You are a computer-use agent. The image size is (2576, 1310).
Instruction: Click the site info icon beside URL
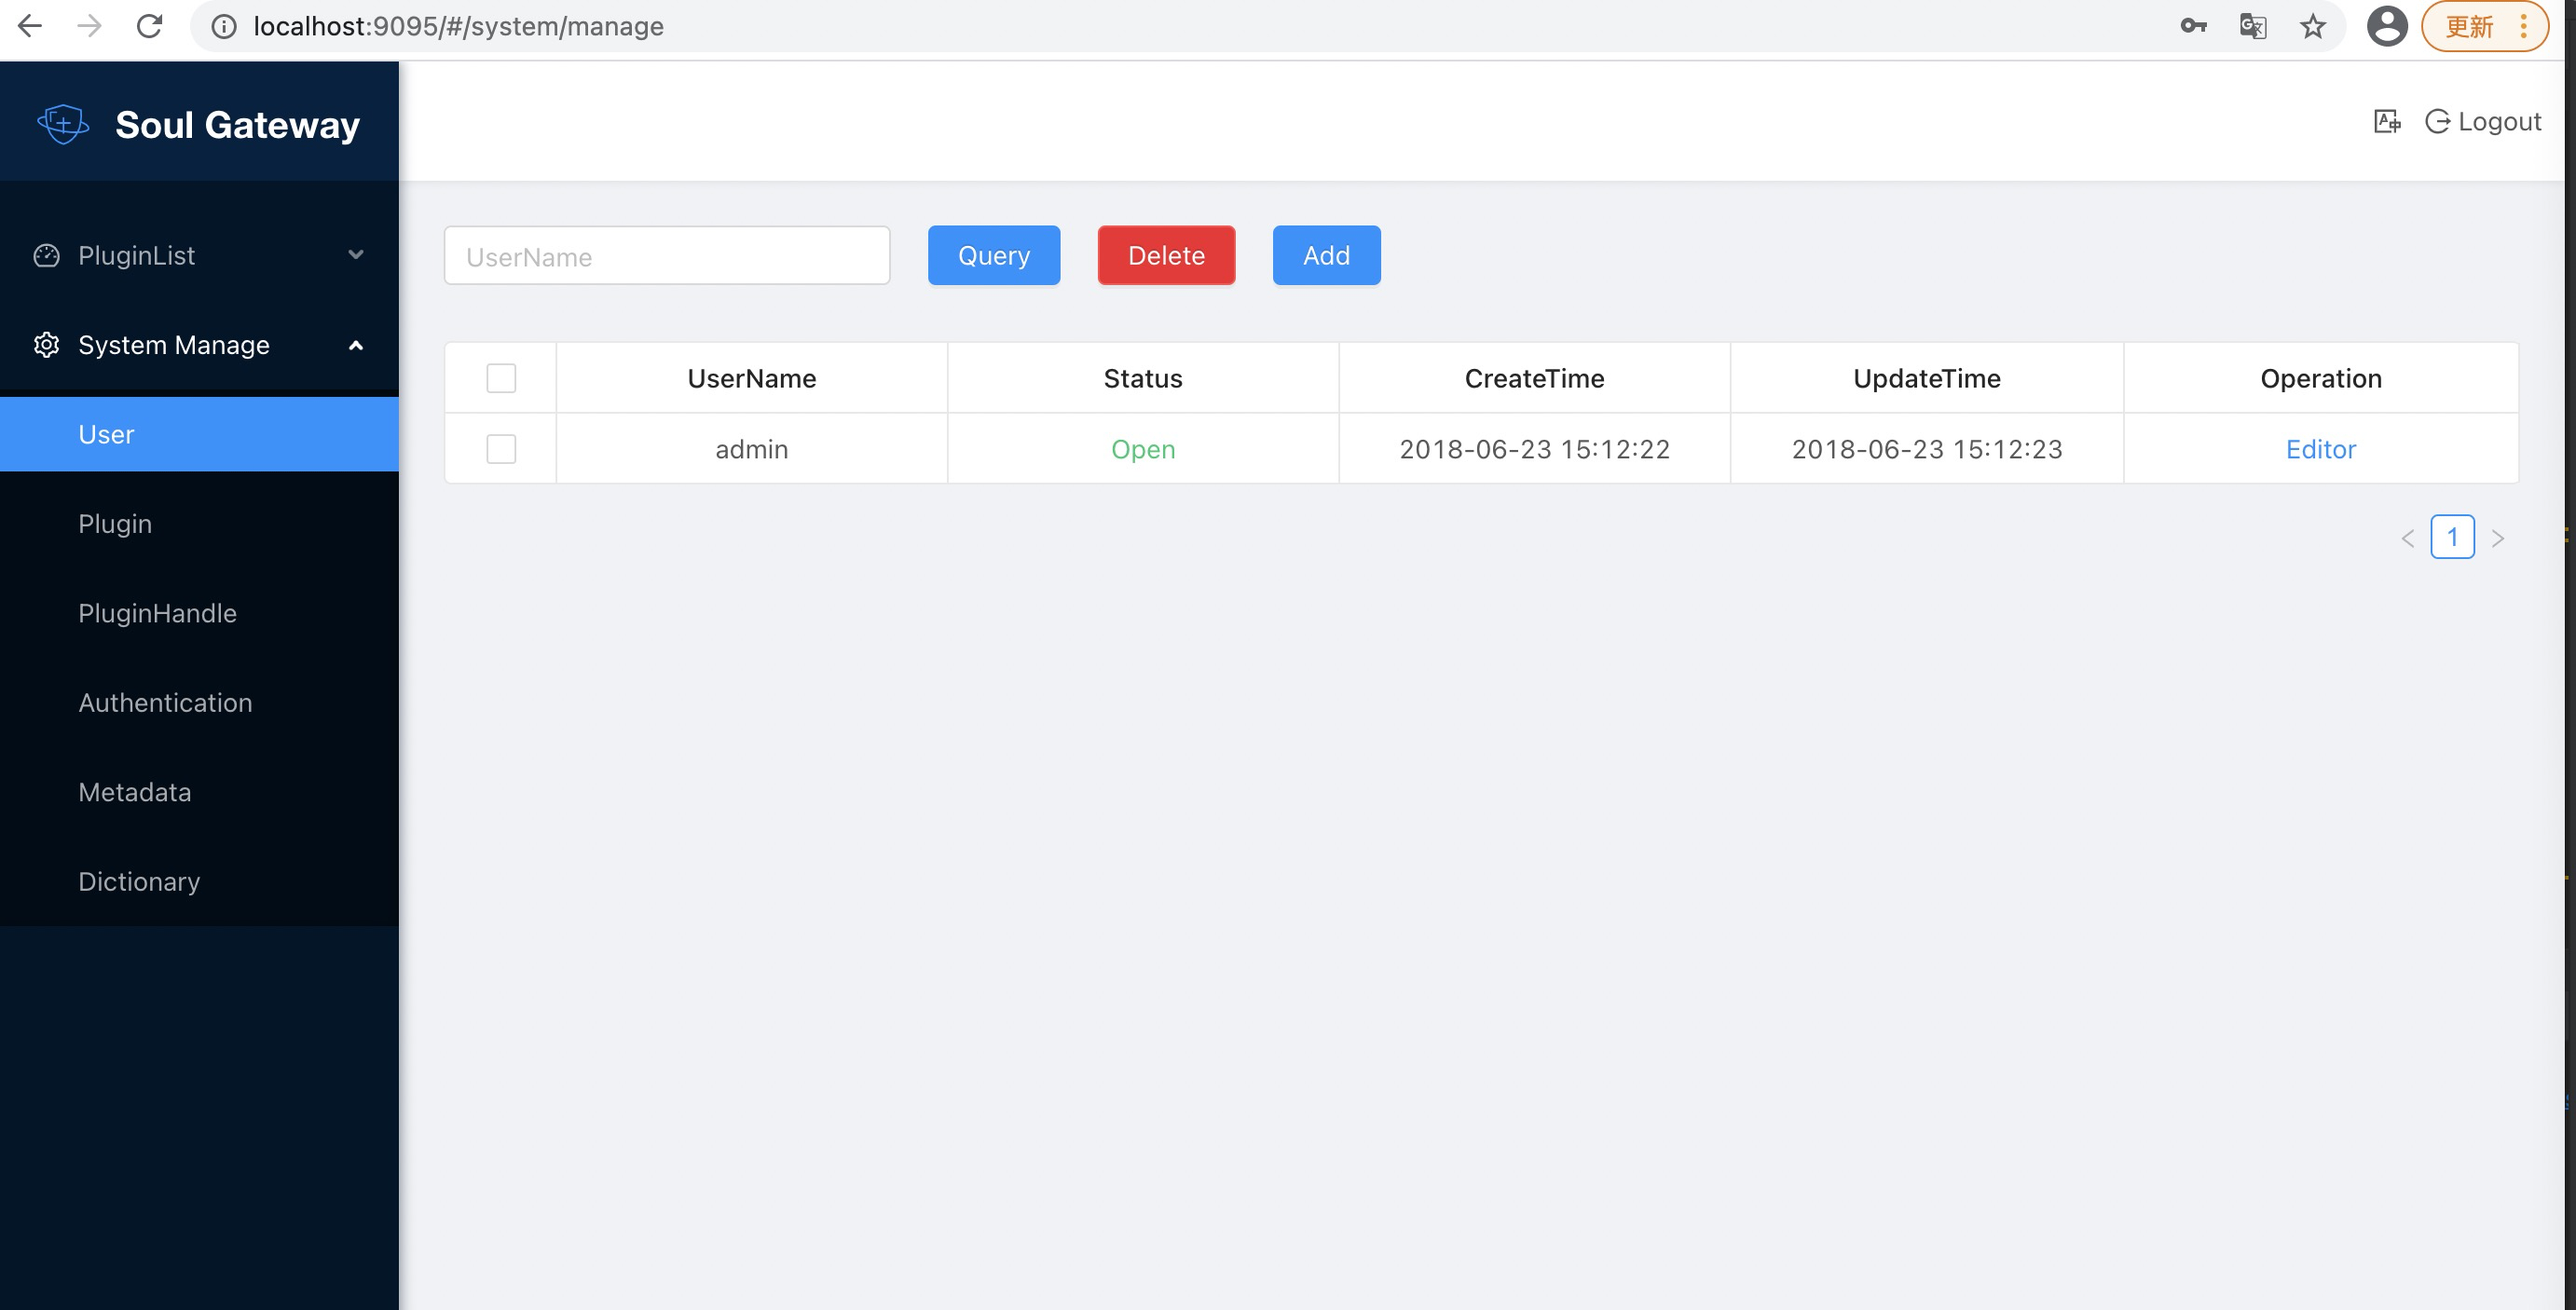(224, 26)
